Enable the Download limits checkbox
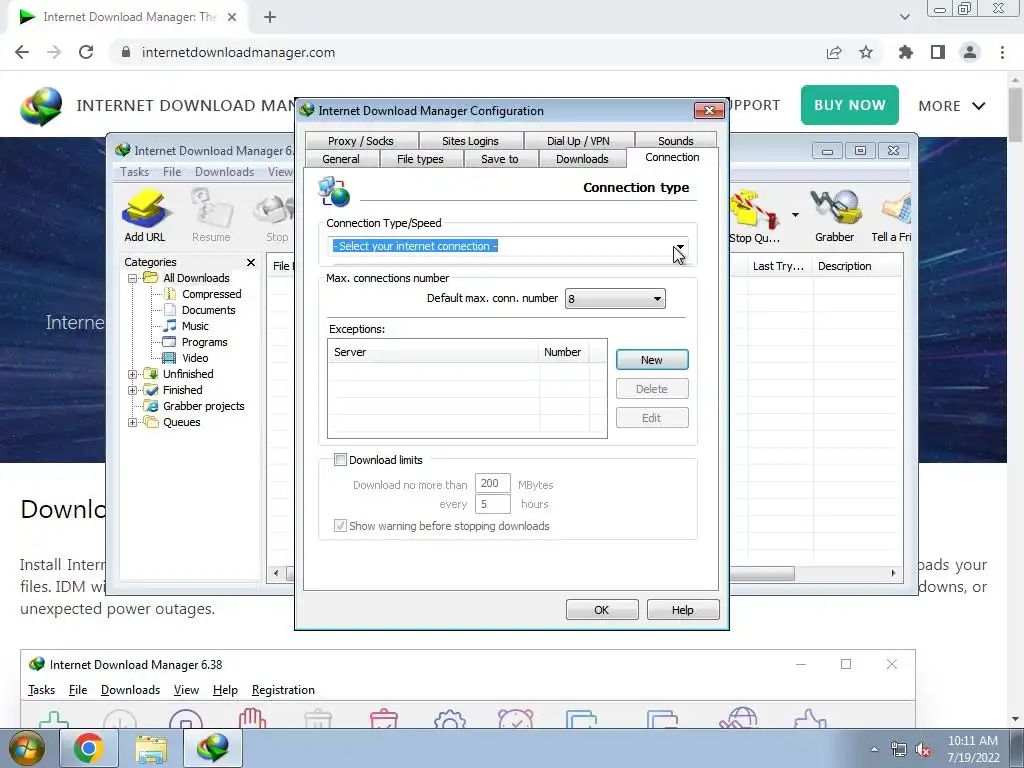This screenshot has width=1024, height=768. coord(340,460)
